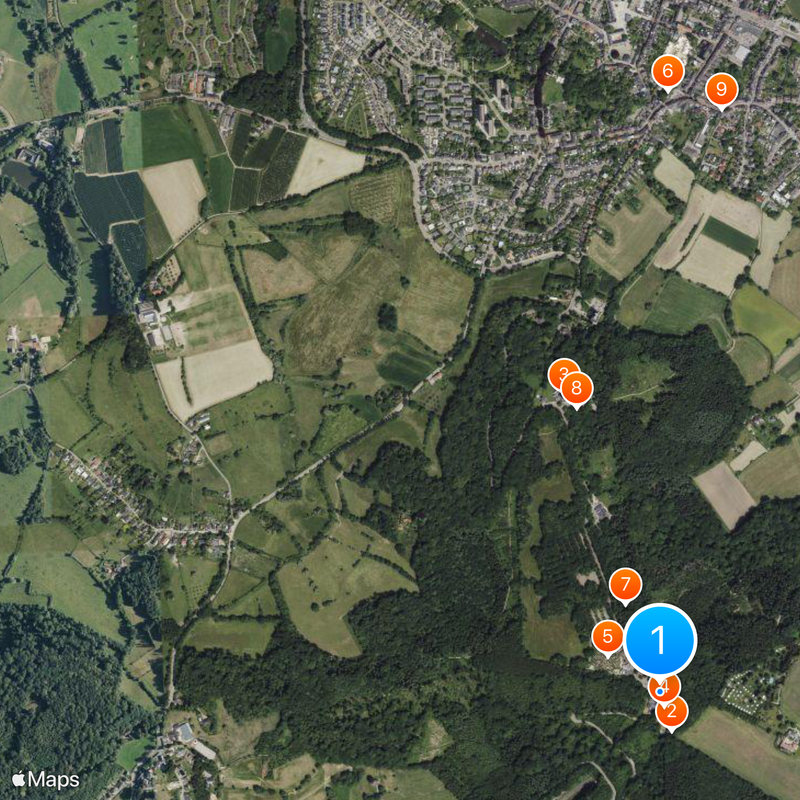Viewport: 800px width, 800px height.
Task: Click the blue-roofed building at the bottom left
Action: pyautogui.click(x=185, y=733)
